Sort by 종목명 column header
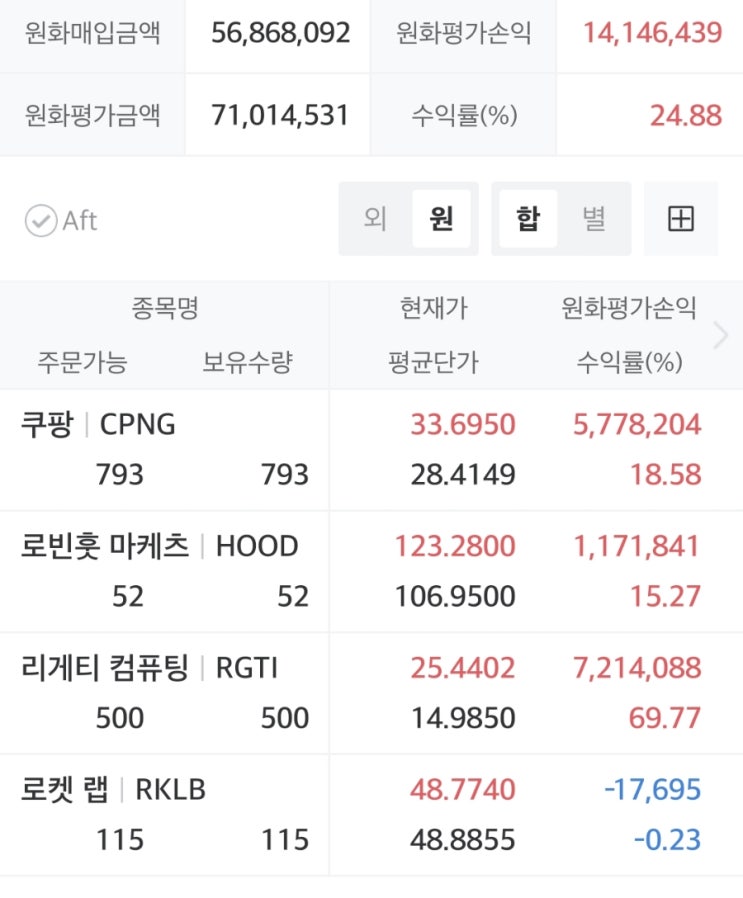This screenshot has height=898, width=743. point(165,308)
